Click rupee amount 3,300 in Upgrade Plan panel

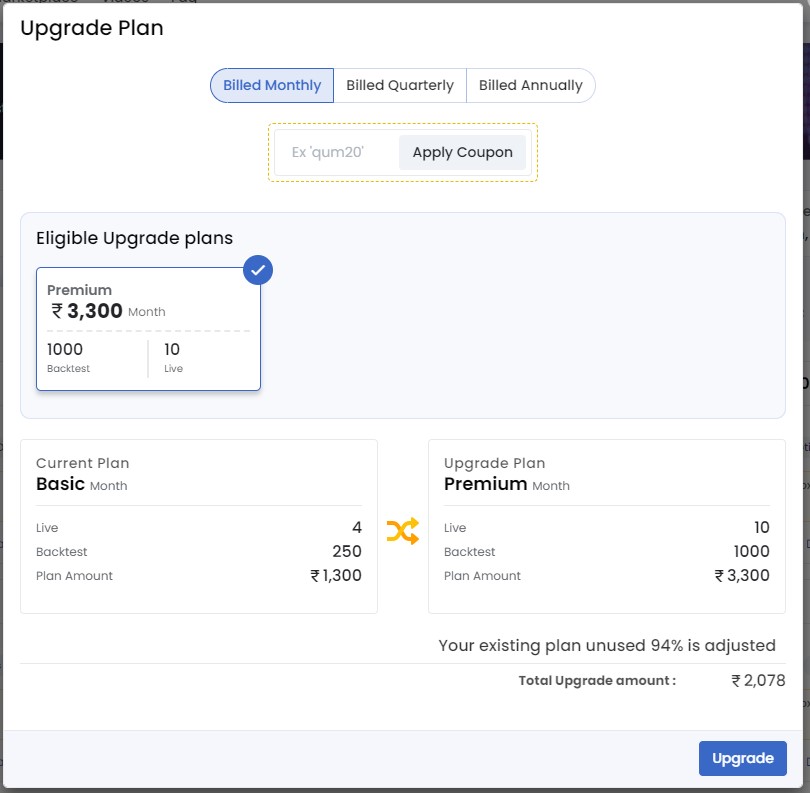tap(742, 576)
